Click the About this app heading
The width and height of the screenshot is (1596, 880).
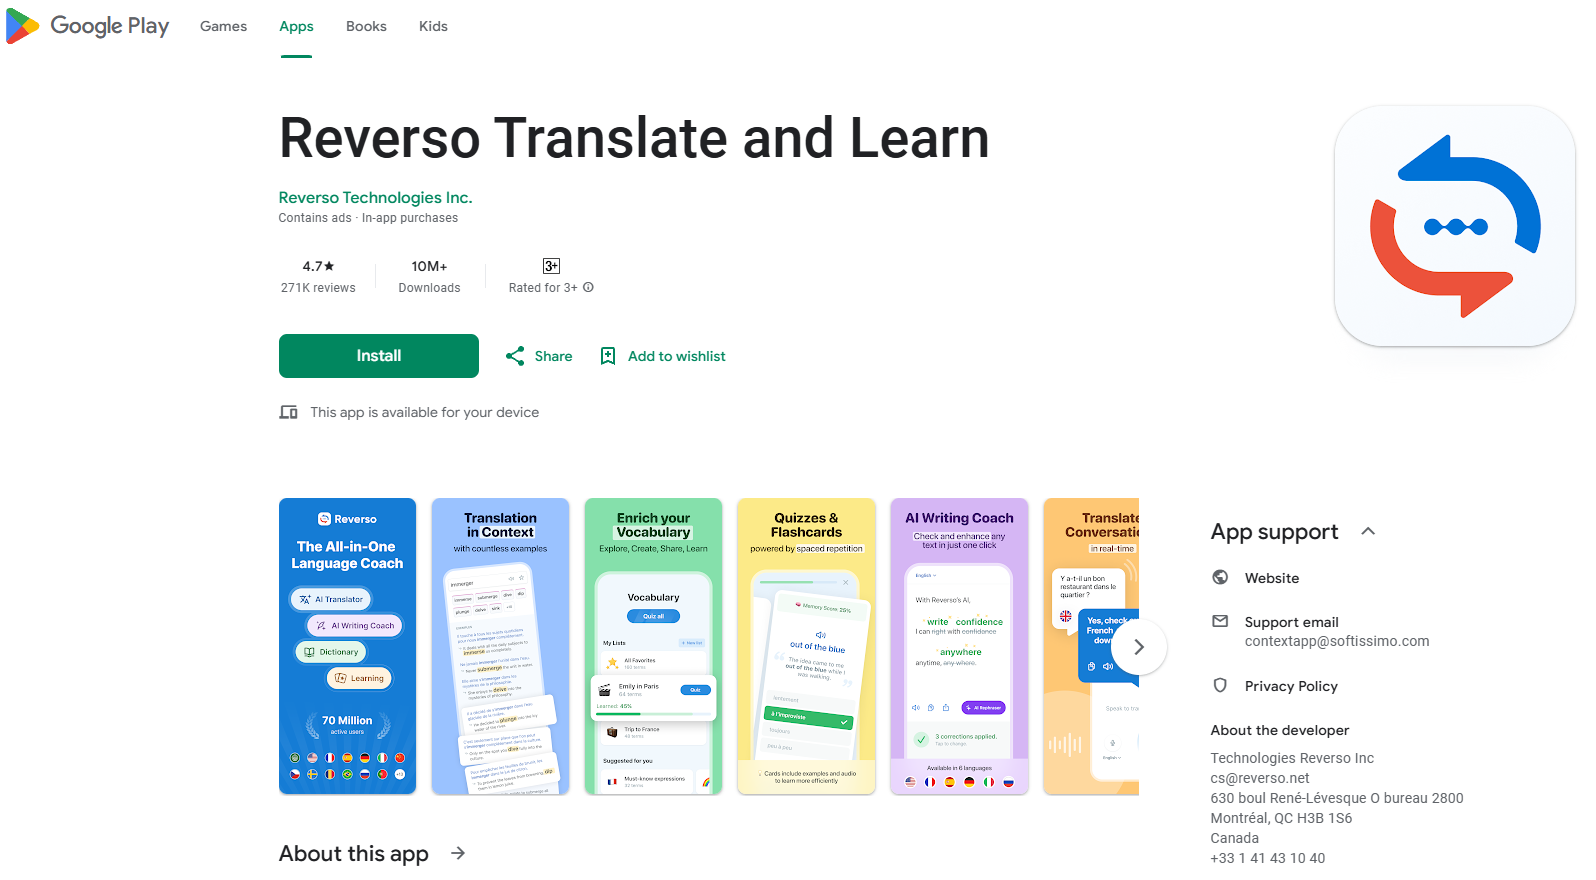coord(354,853)
